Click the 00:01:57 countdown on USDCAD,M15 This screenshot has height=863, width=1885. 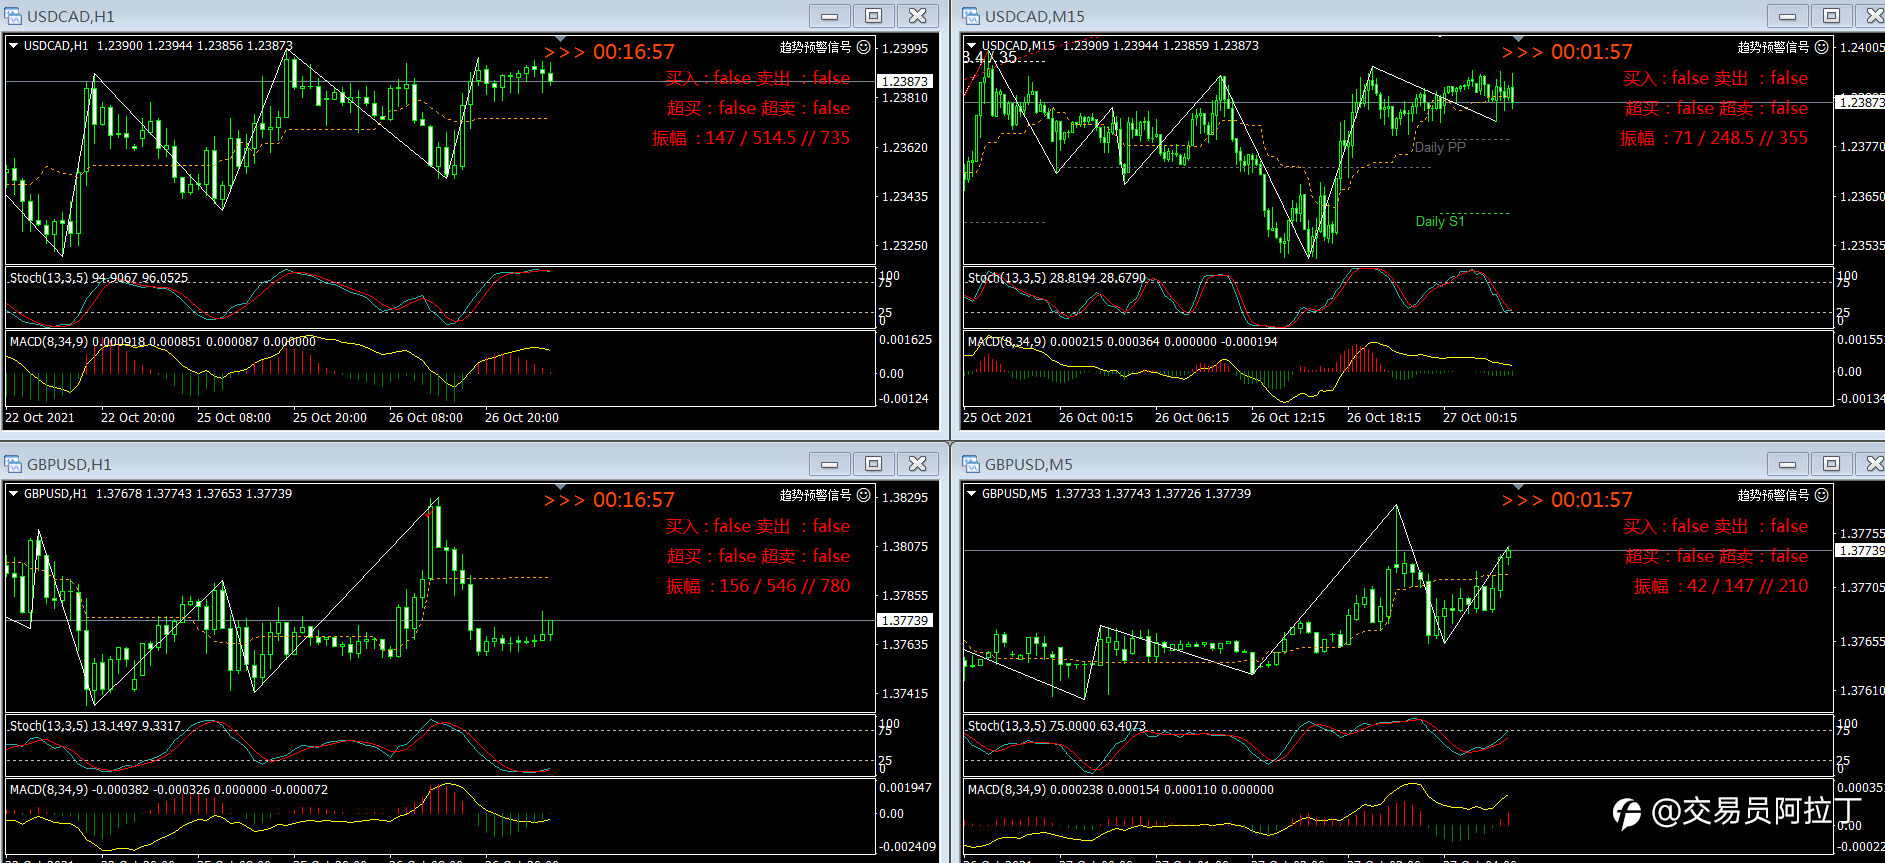pos(1592,52)
